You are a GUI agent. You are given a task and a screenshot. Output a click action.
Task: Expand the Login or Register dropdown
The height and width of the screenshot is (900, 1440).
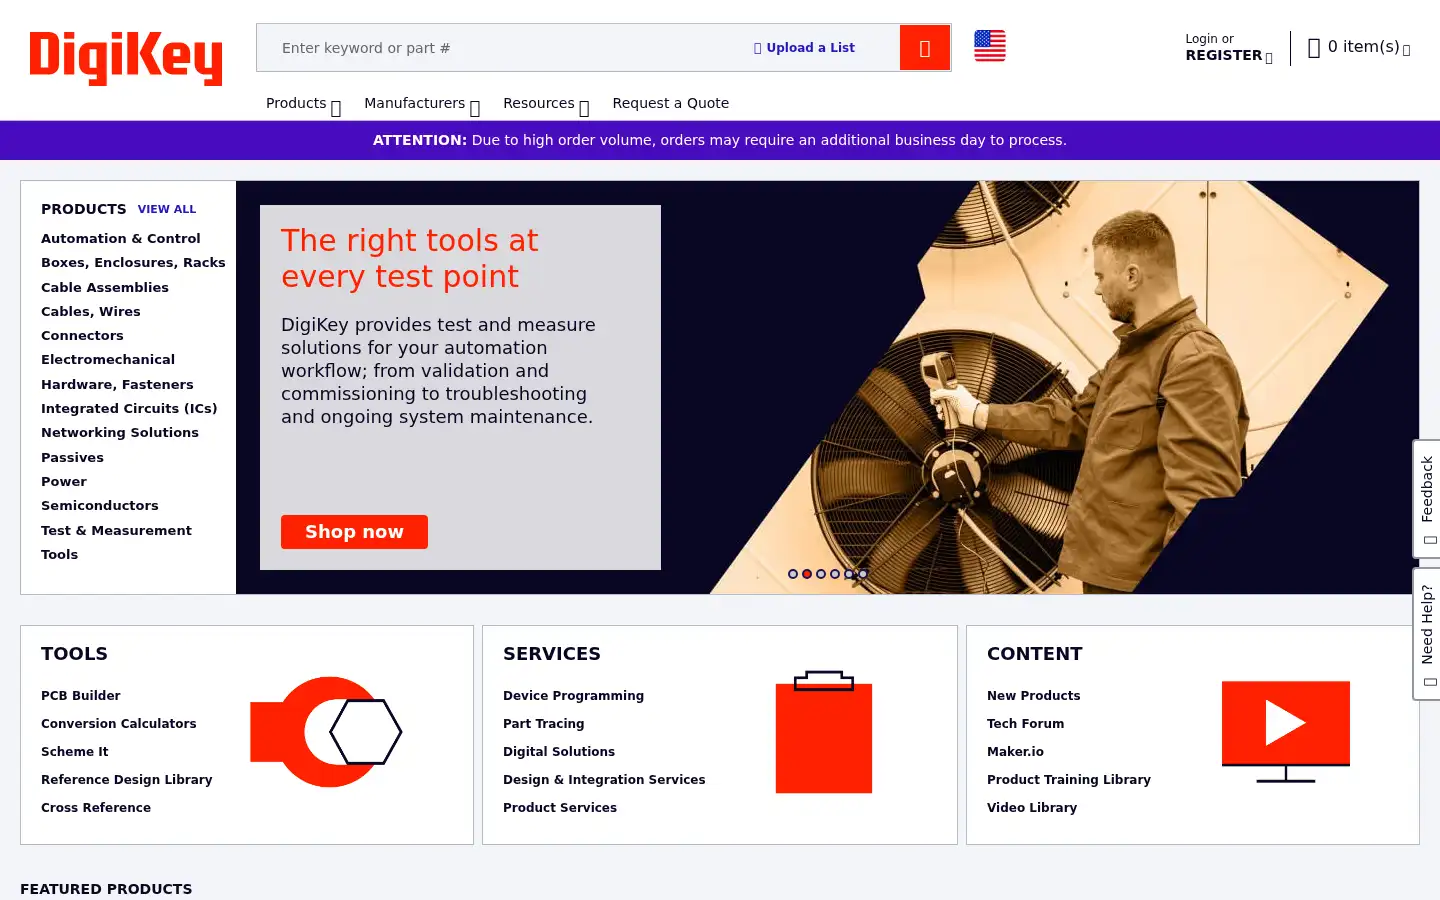point(1229,48)
